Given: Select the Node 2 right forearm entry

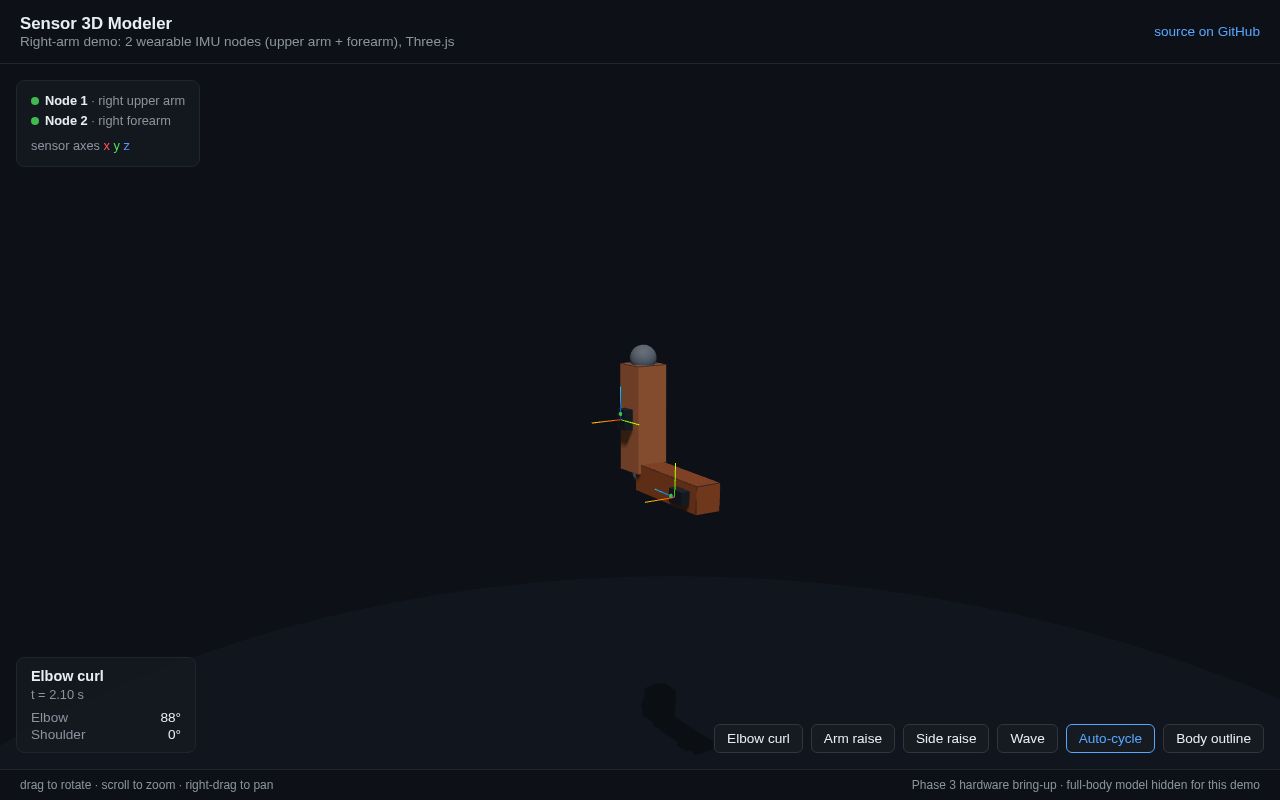Looking at the screenshot, I should (101, 121).
